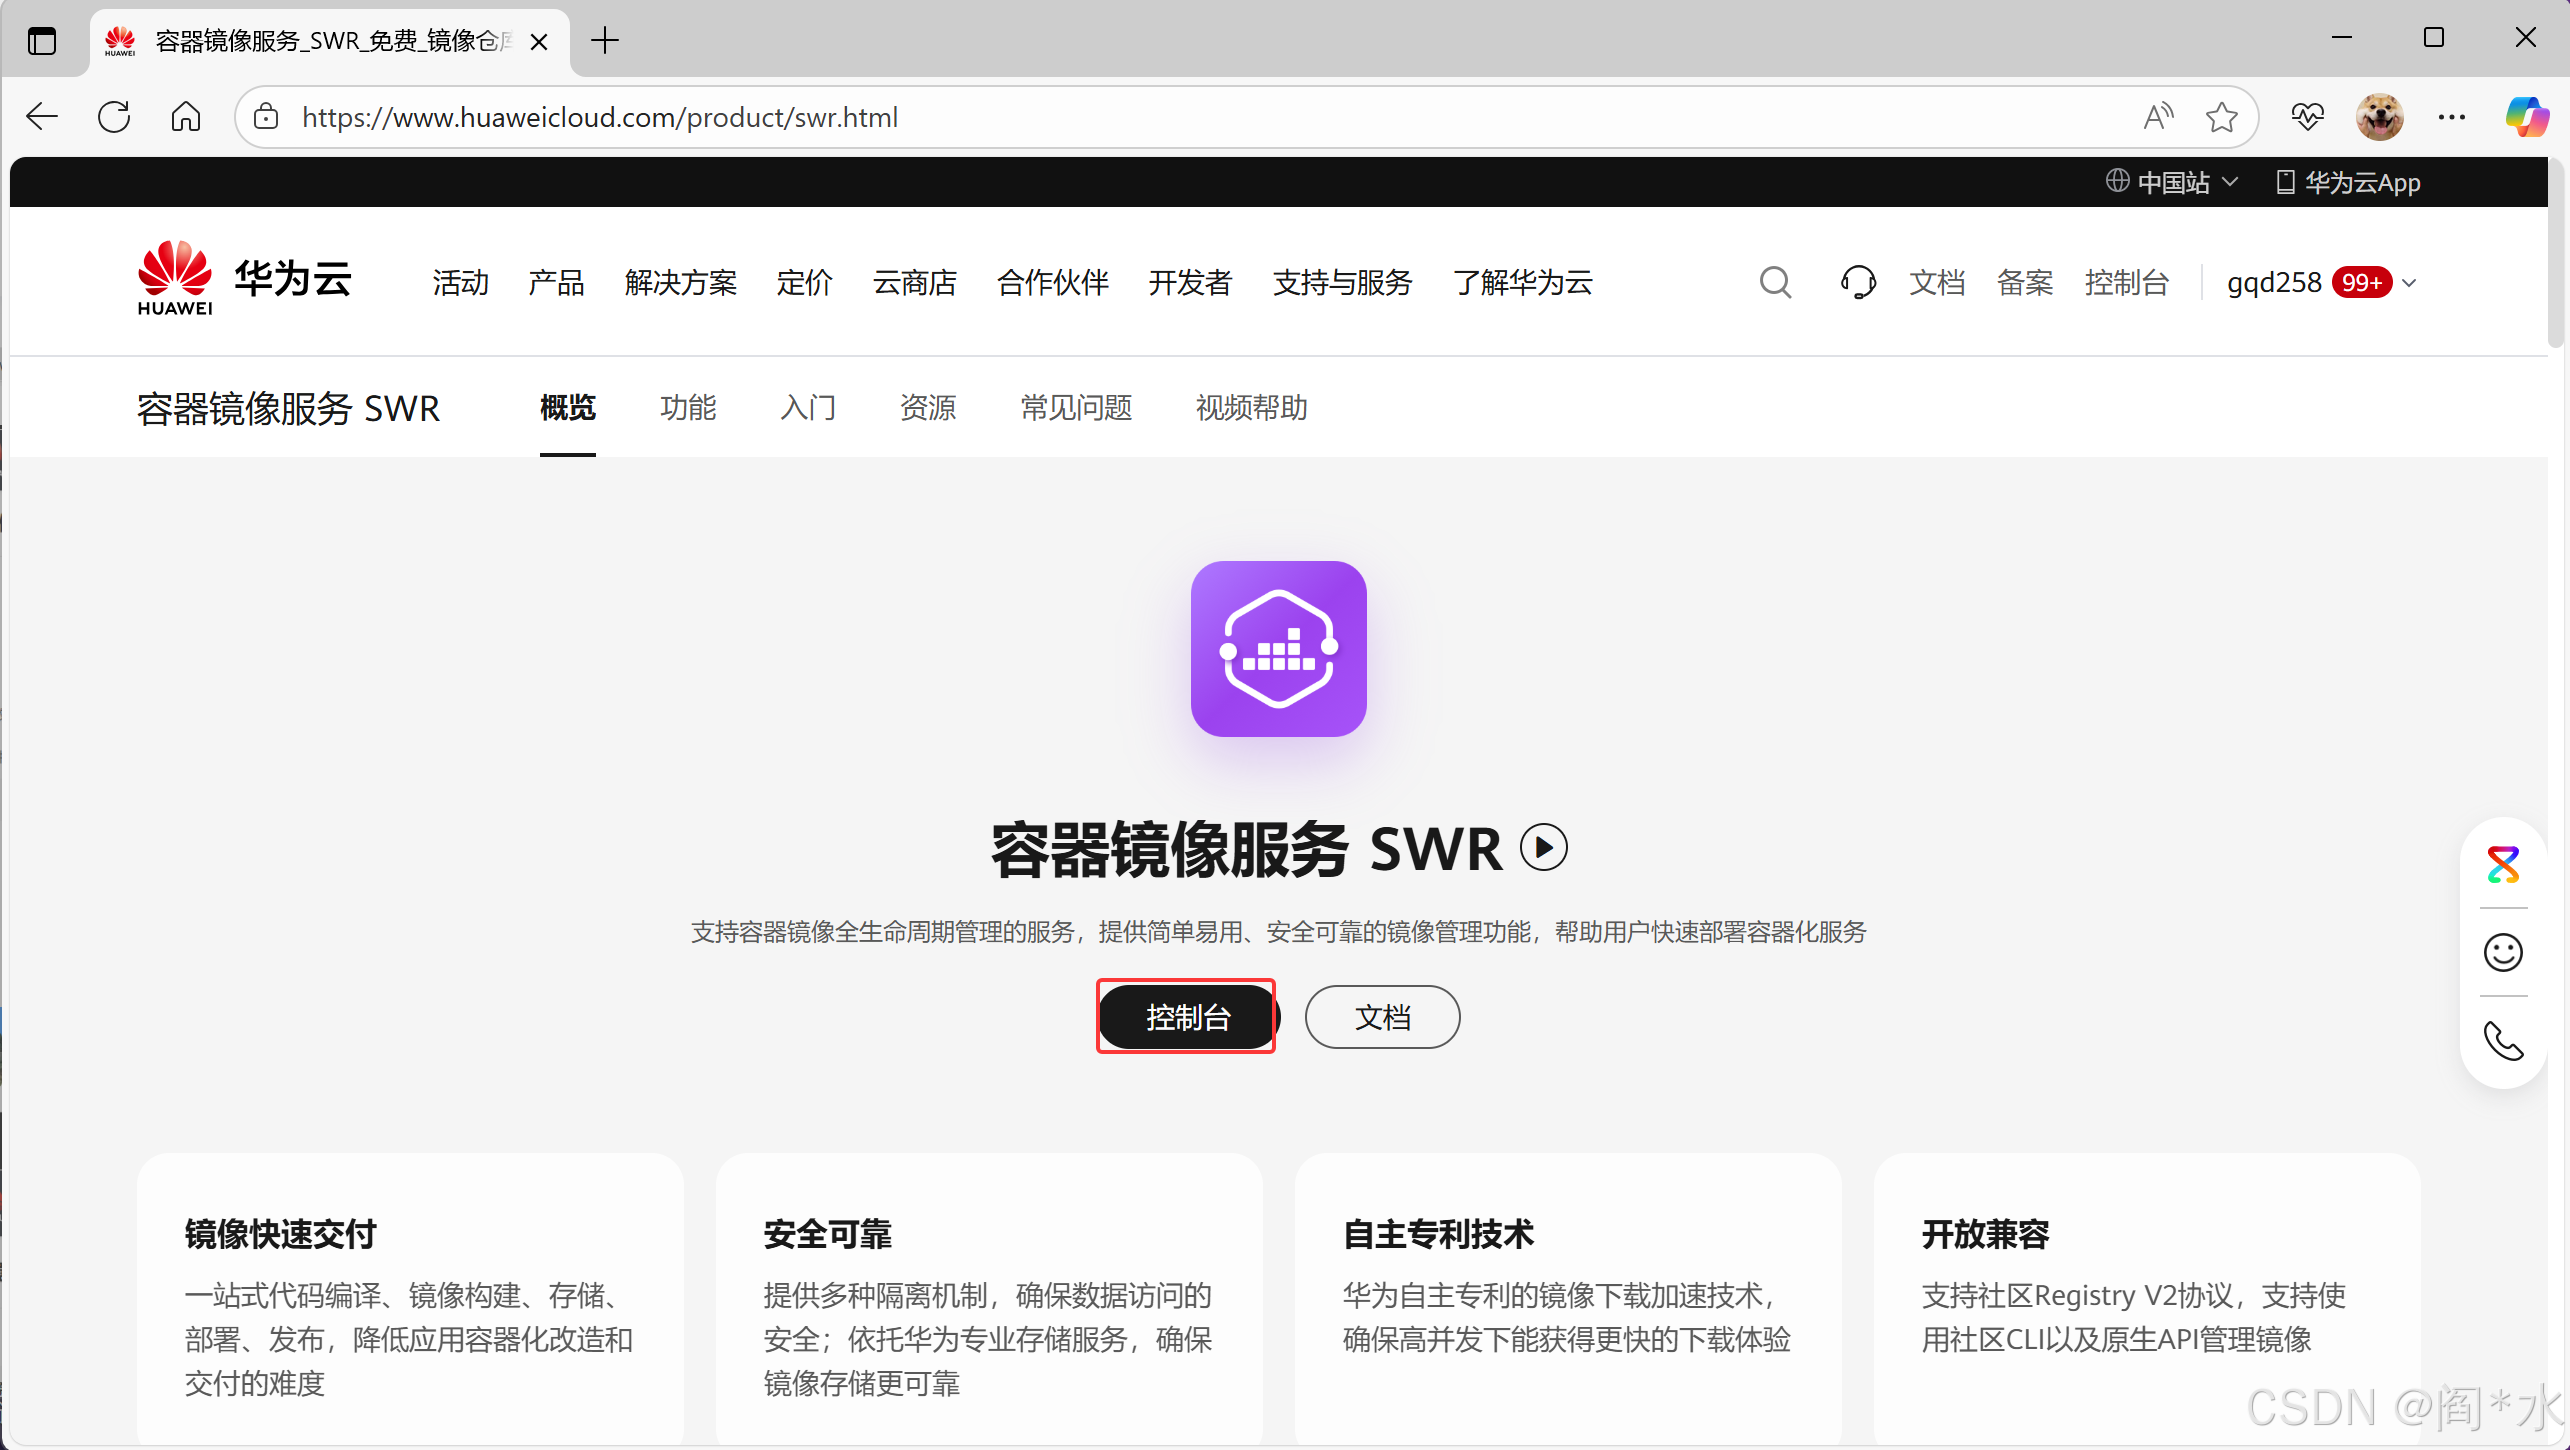Open the 常见问题 tab
2570x1450 pixels.
1076,408
